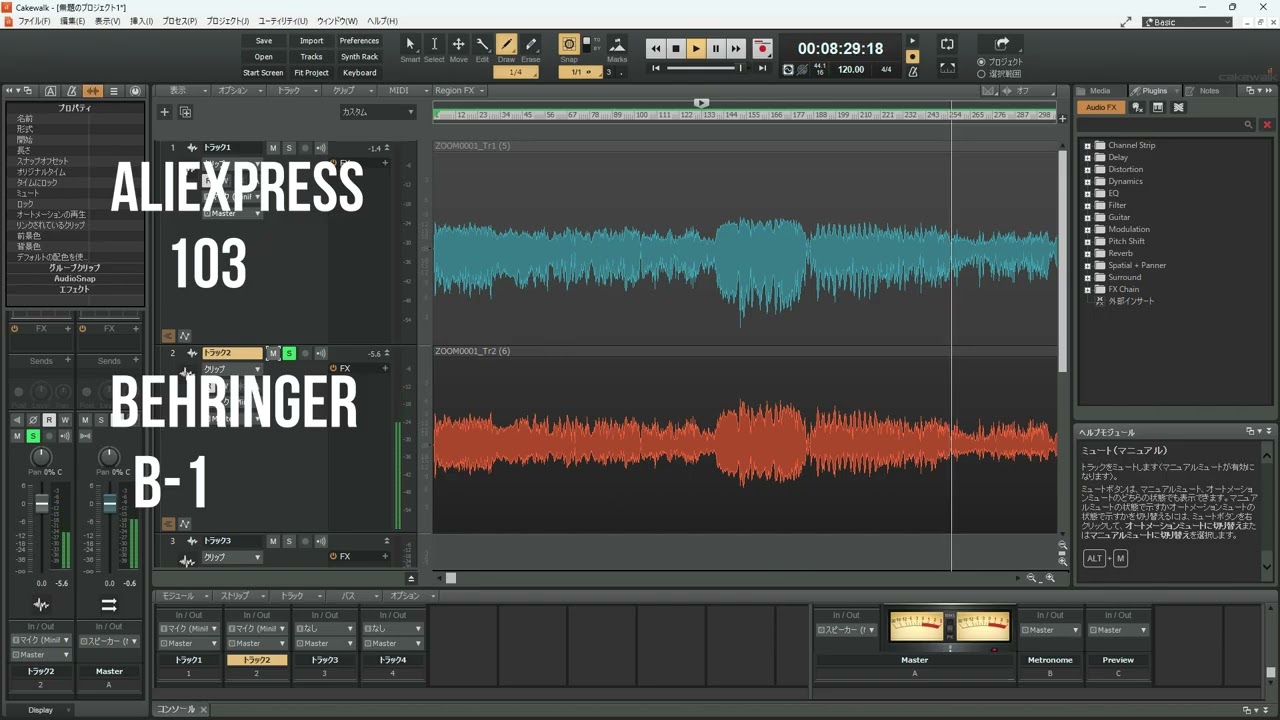1280x720 pixels.
Task: Open the MIDI view dropdown
Action: tap(403, 91)
